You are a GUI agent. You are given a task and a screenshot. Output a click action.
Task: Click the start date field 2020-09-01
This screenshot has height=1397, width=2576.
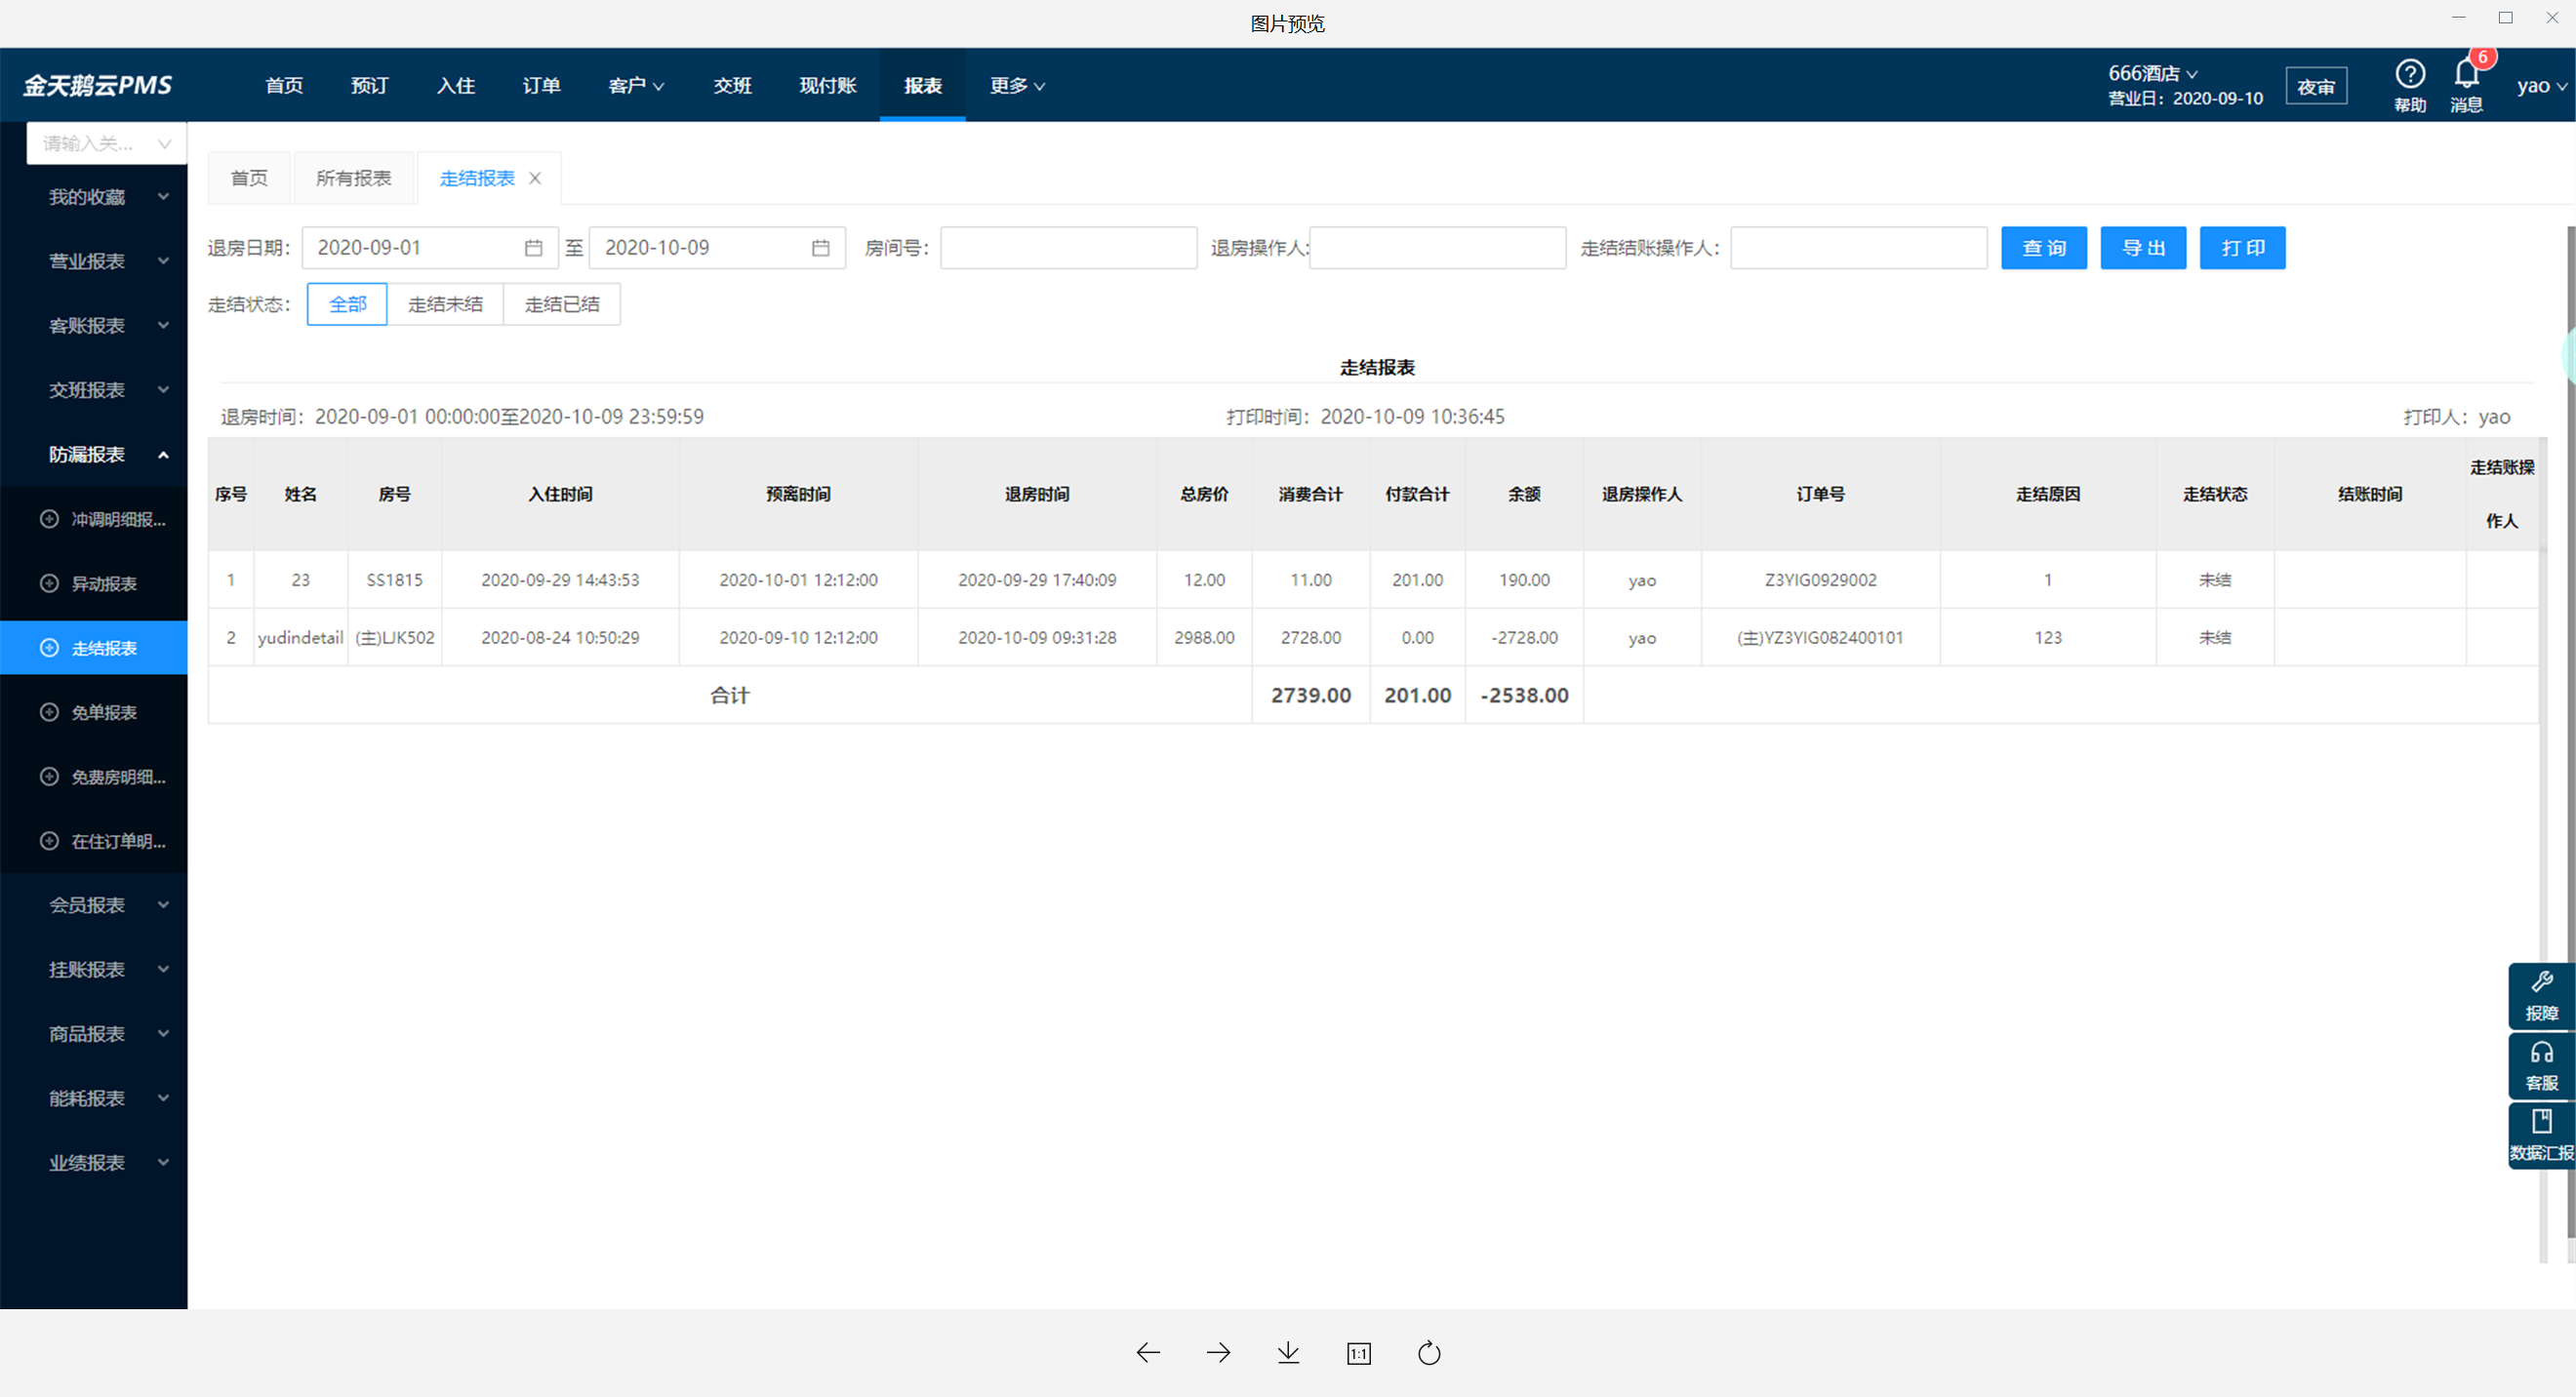430,248
